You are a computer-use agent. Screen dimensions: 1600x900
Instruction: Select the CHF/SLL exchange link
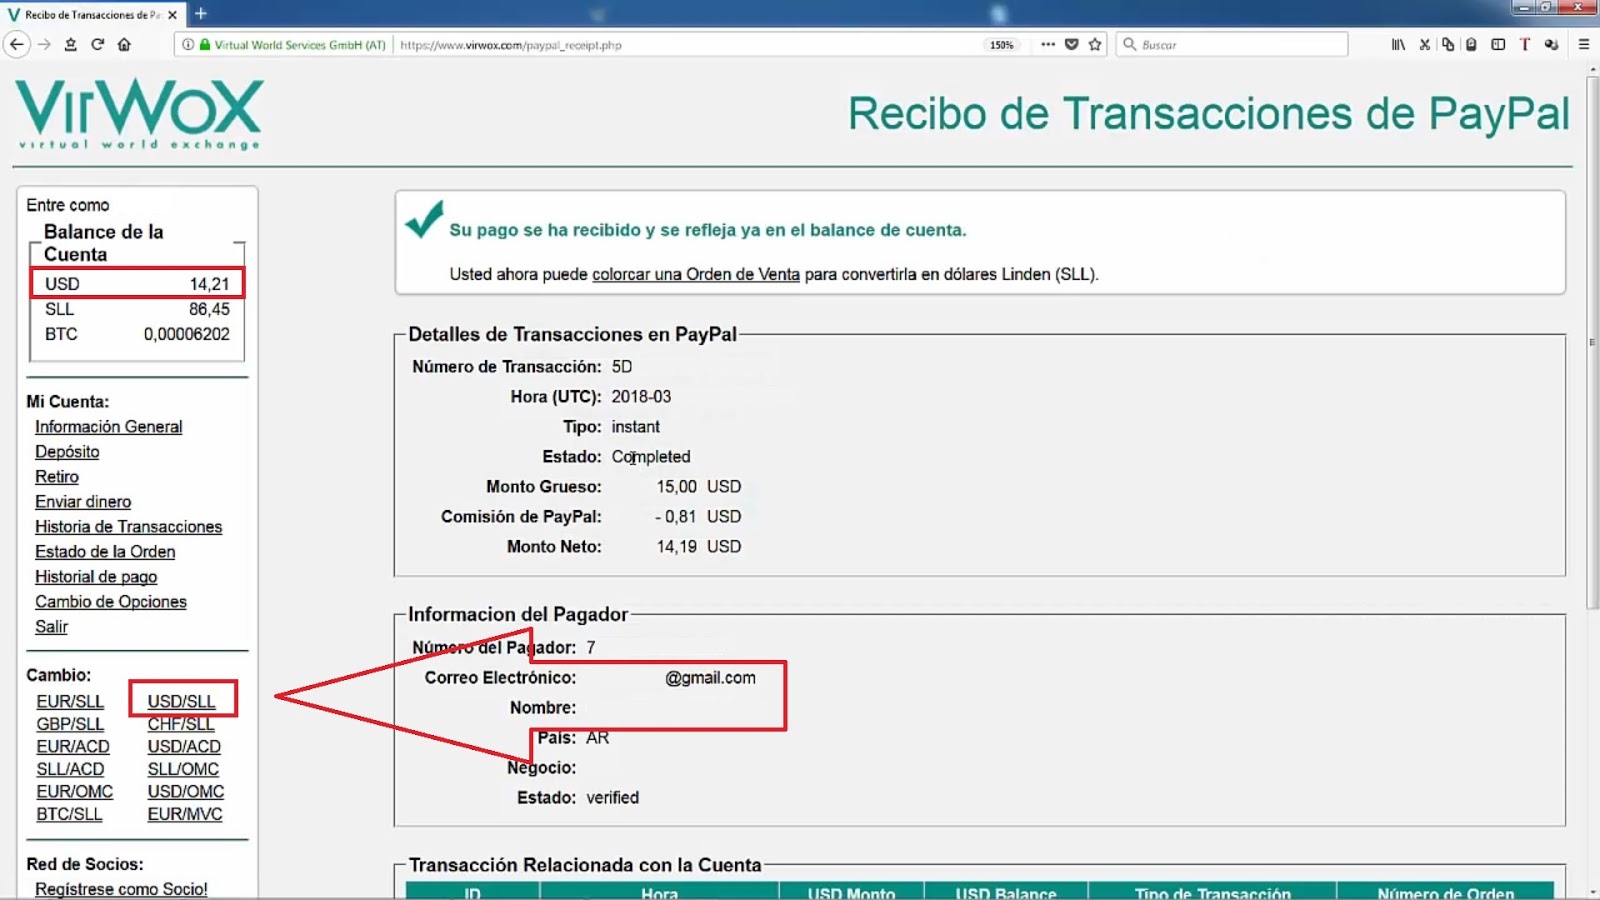(x=181, y=724)
